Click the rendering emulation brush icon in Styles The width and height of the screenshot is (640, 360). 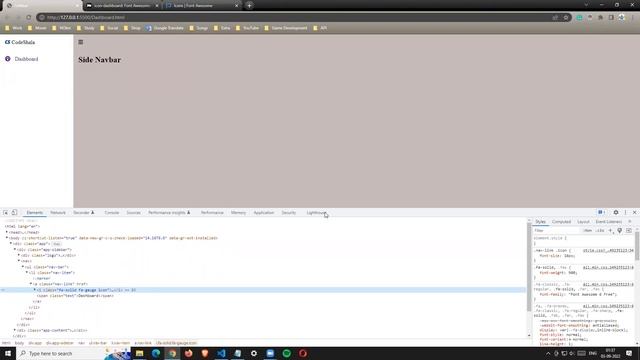pos(620,231)
